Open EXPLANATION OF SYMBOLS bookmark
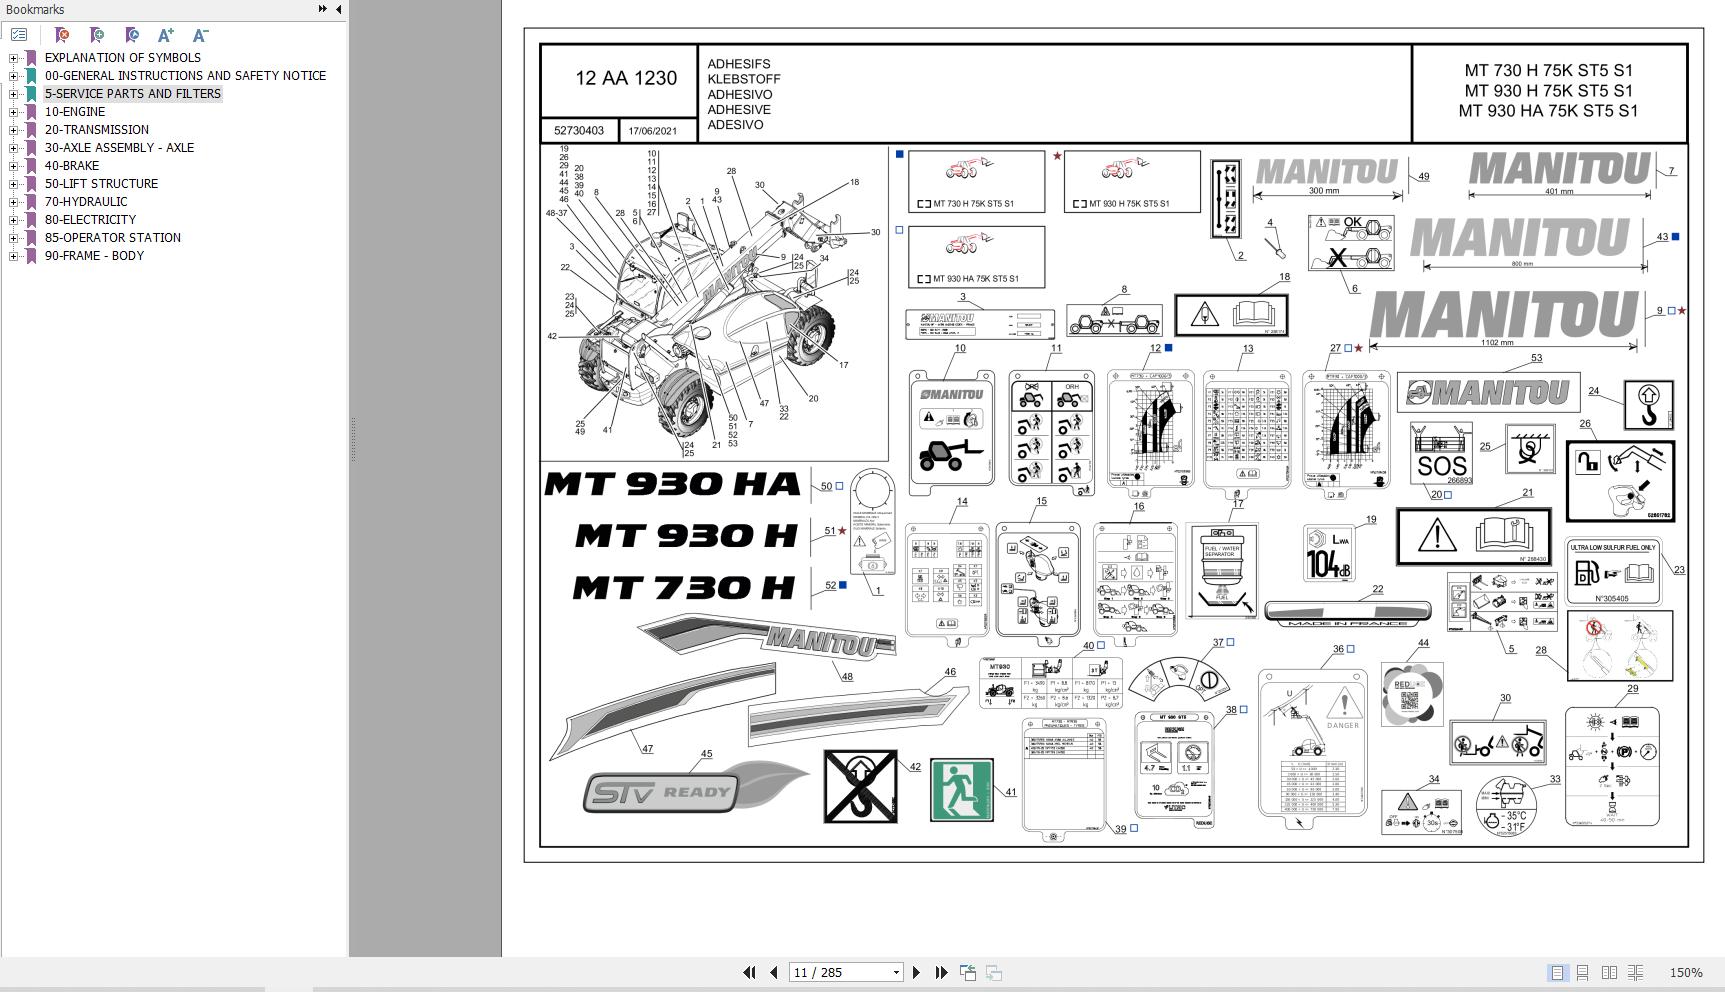This screenshot has height=992, width=1725. coord(122,58)
